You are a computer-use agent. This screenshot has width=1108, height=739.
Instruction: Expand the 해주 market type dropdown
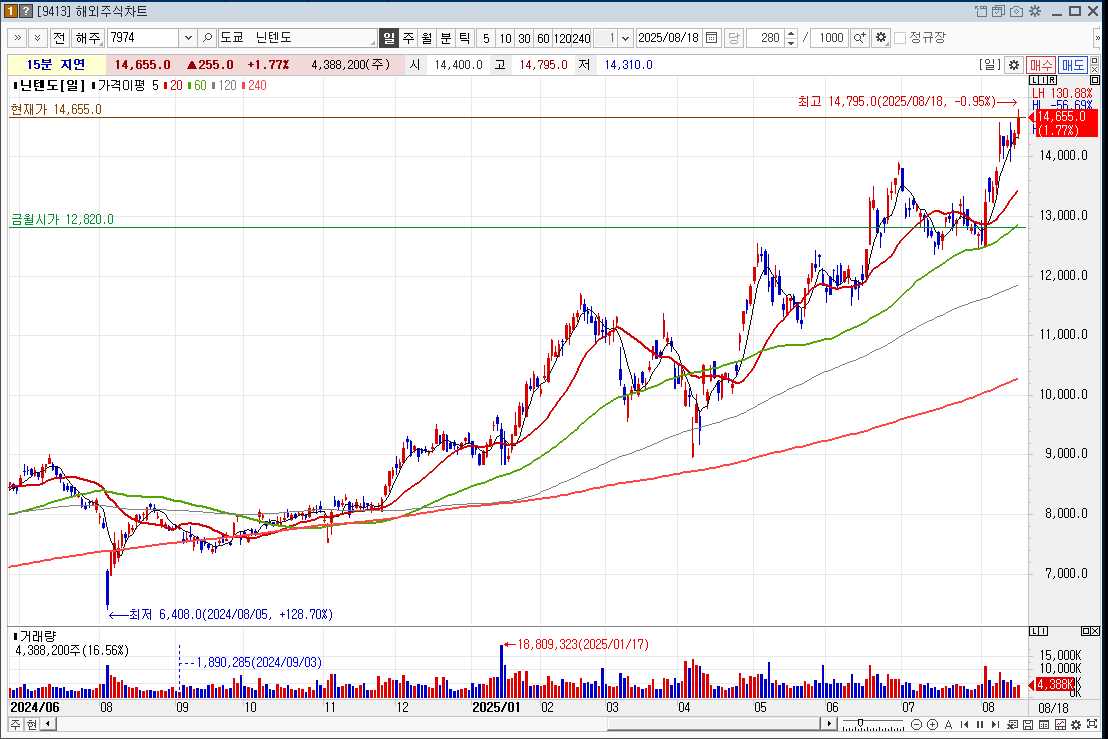pos(88,38)
